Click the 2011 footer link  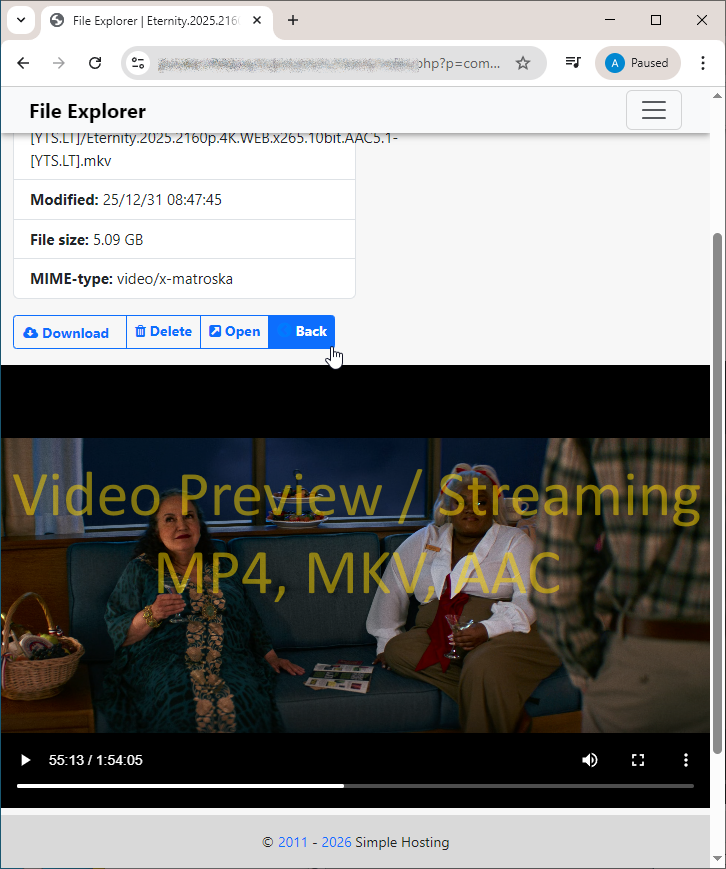293,842
